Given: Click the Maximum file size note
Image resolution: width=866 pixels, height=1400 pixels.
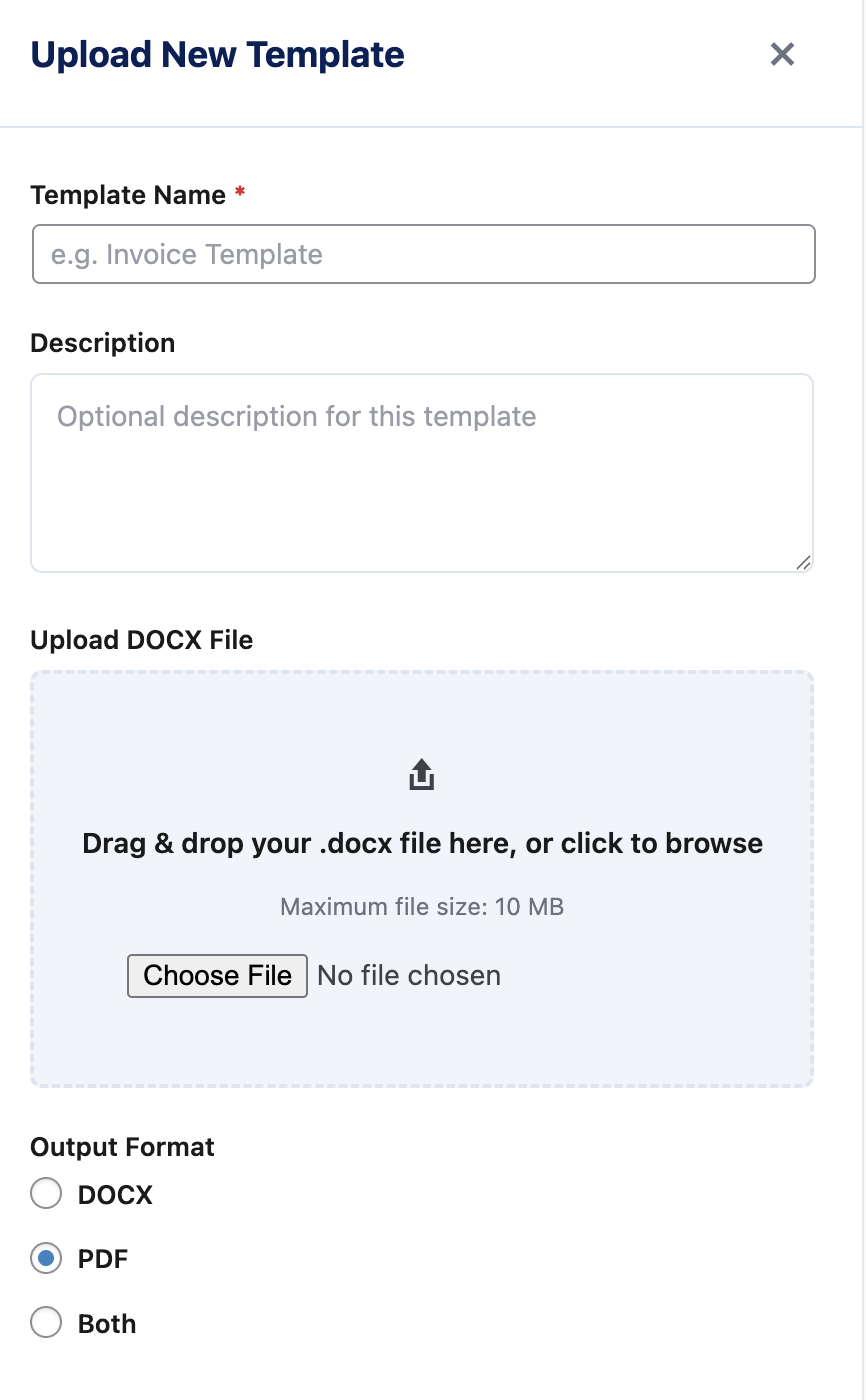Looking at the screenshot, I should click(x=421, y=907).
